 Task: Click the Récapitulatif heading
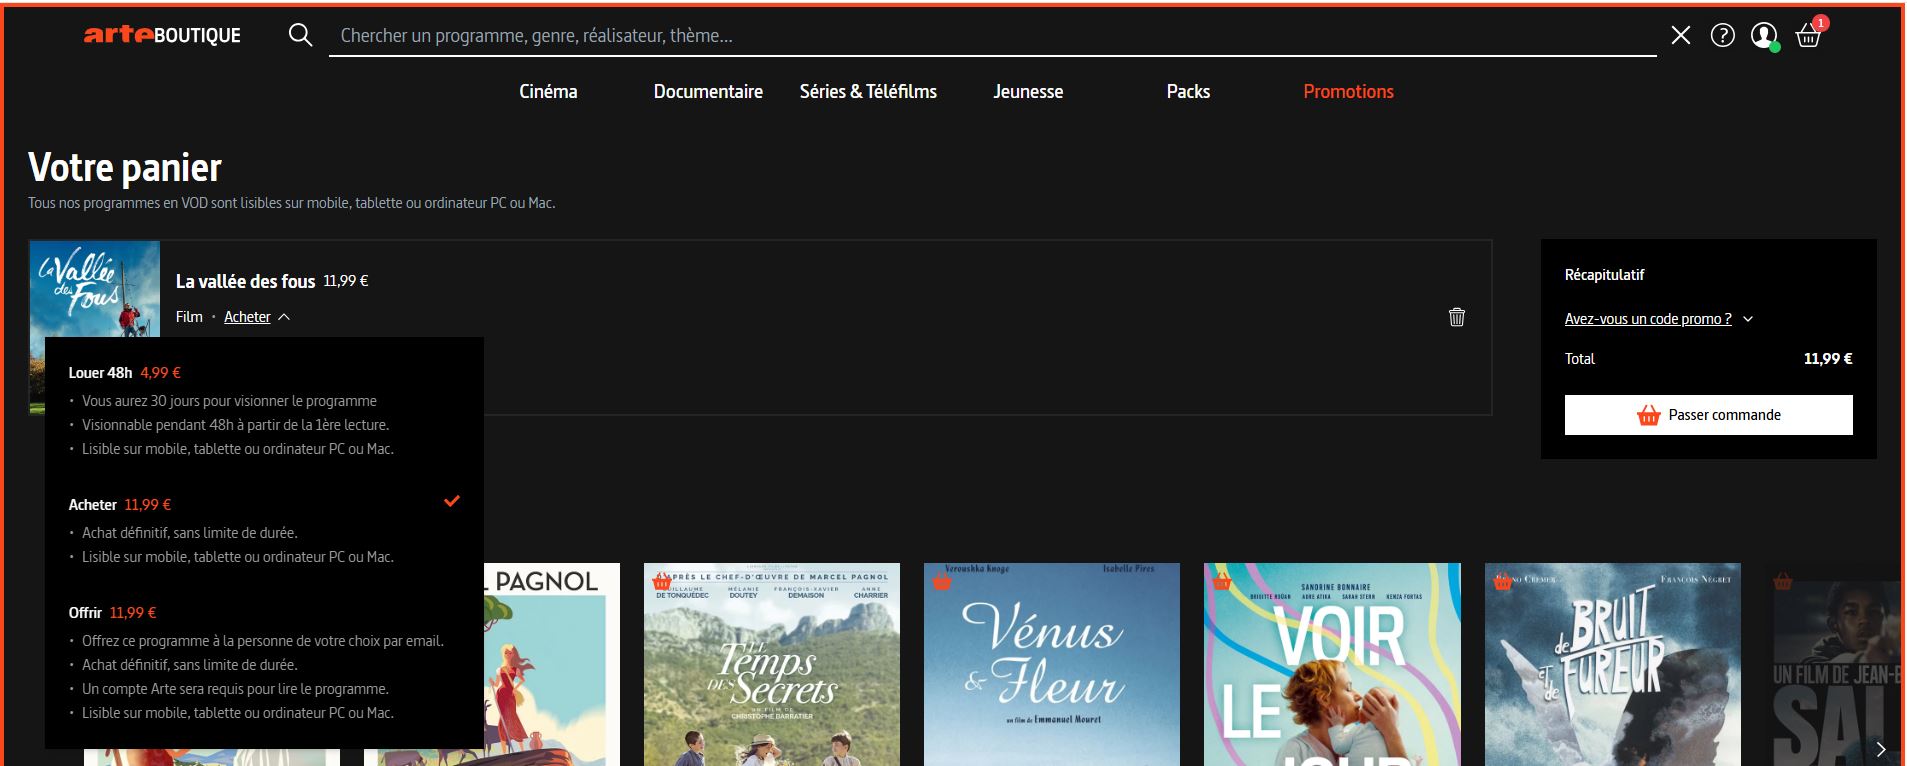tap(1604, 275)
